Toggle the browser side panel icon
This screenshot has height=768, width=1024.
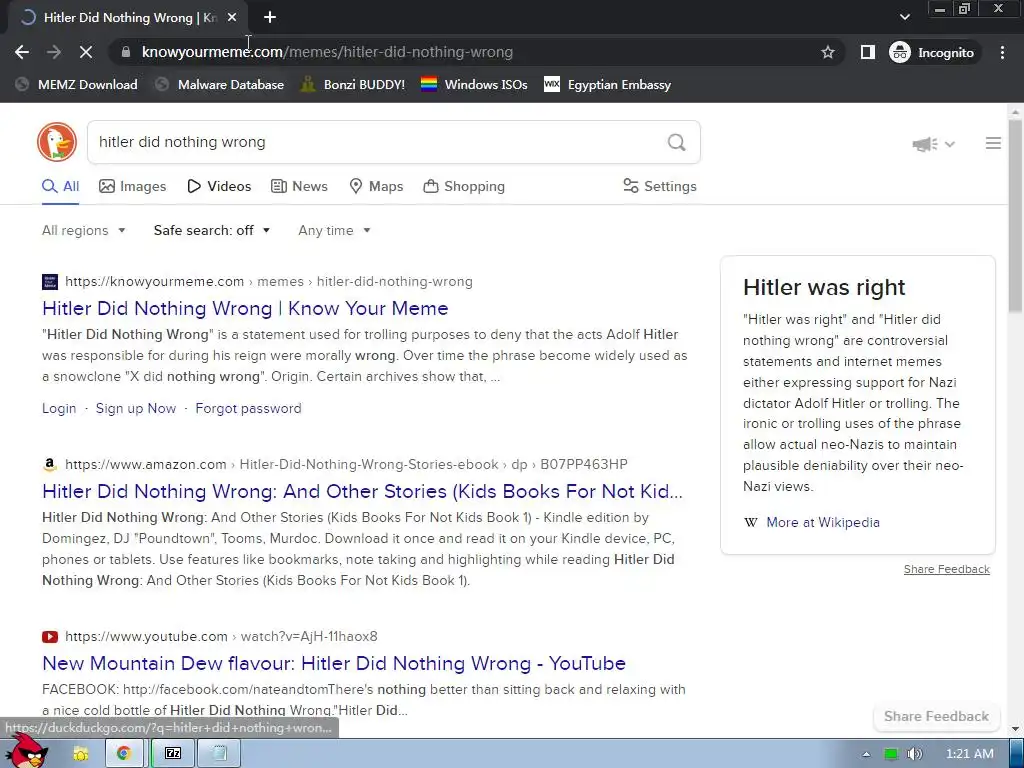pyautogui.click(x=867, y=52)
